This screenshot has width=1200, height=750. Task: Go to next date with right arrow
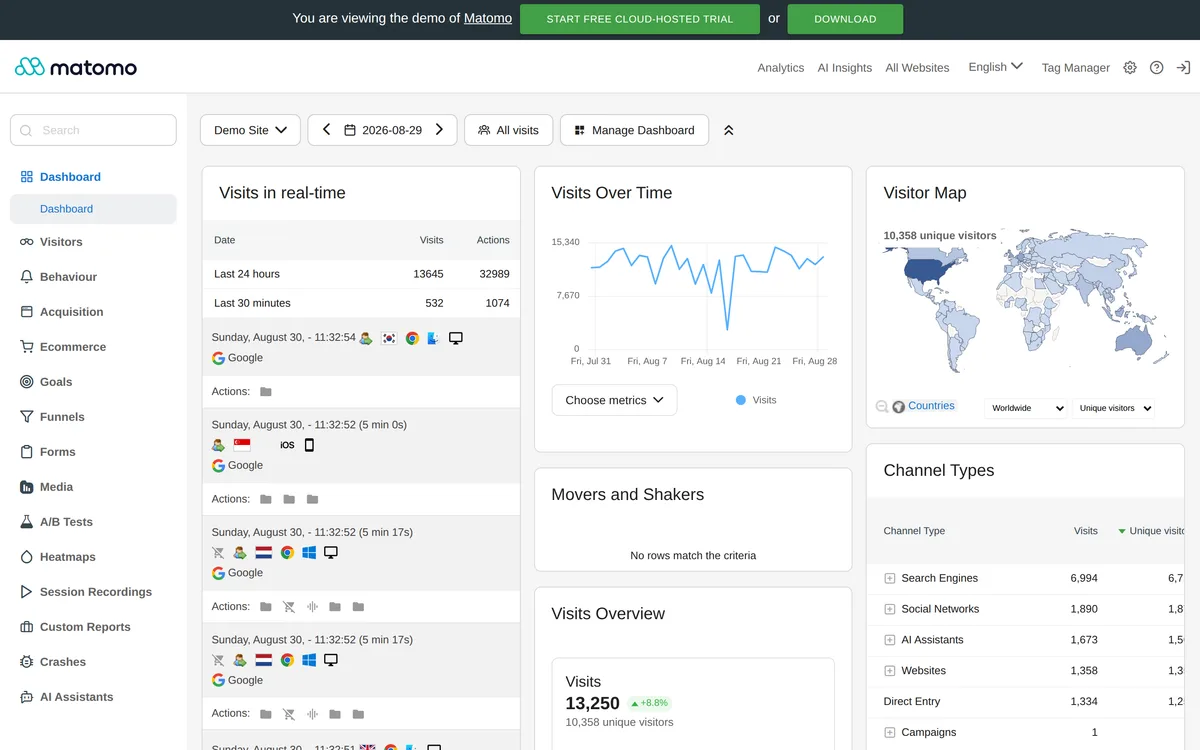click(439, 130)
